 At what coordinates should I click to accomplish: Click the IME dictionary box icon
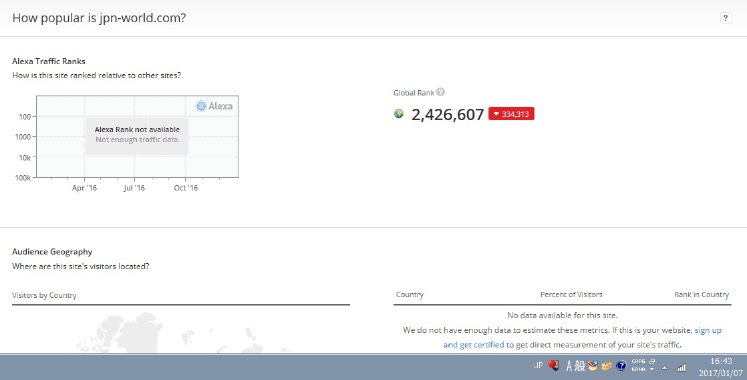click(x=607, y=366)
